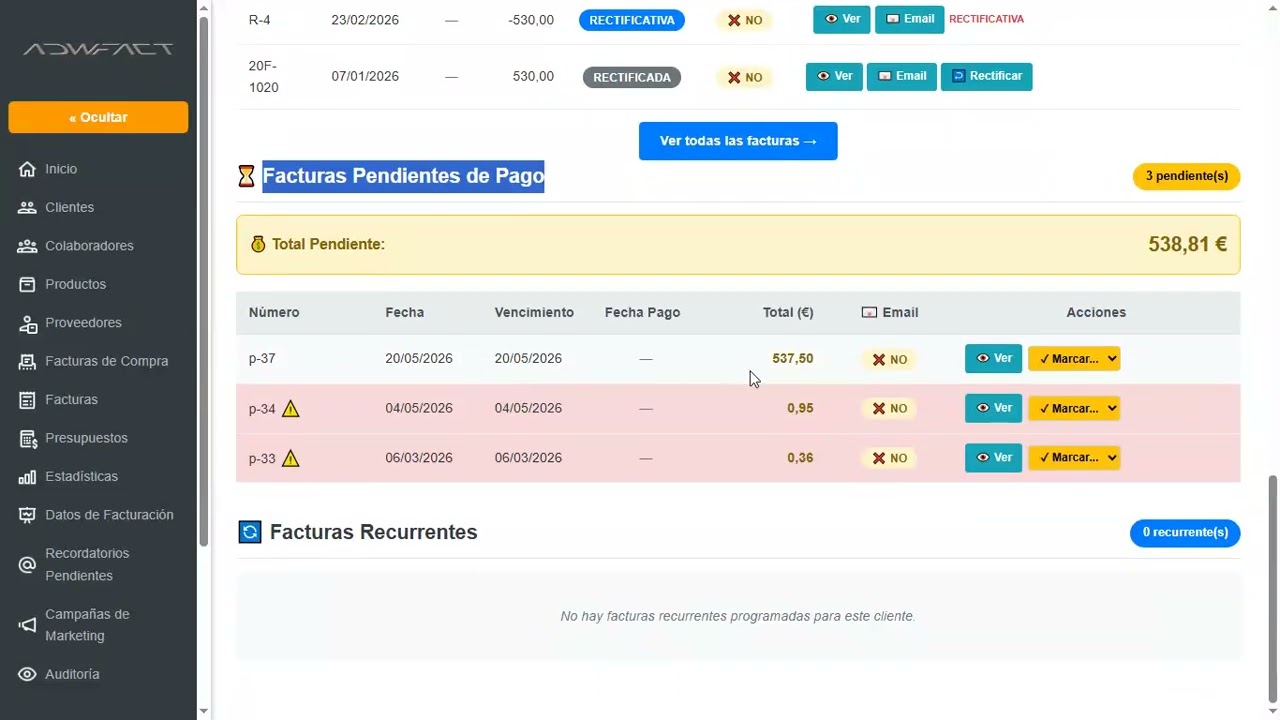Viewport: 1280px width, 720px height.
Task: Click the Acciones column header
Action: click(1096, 313)
